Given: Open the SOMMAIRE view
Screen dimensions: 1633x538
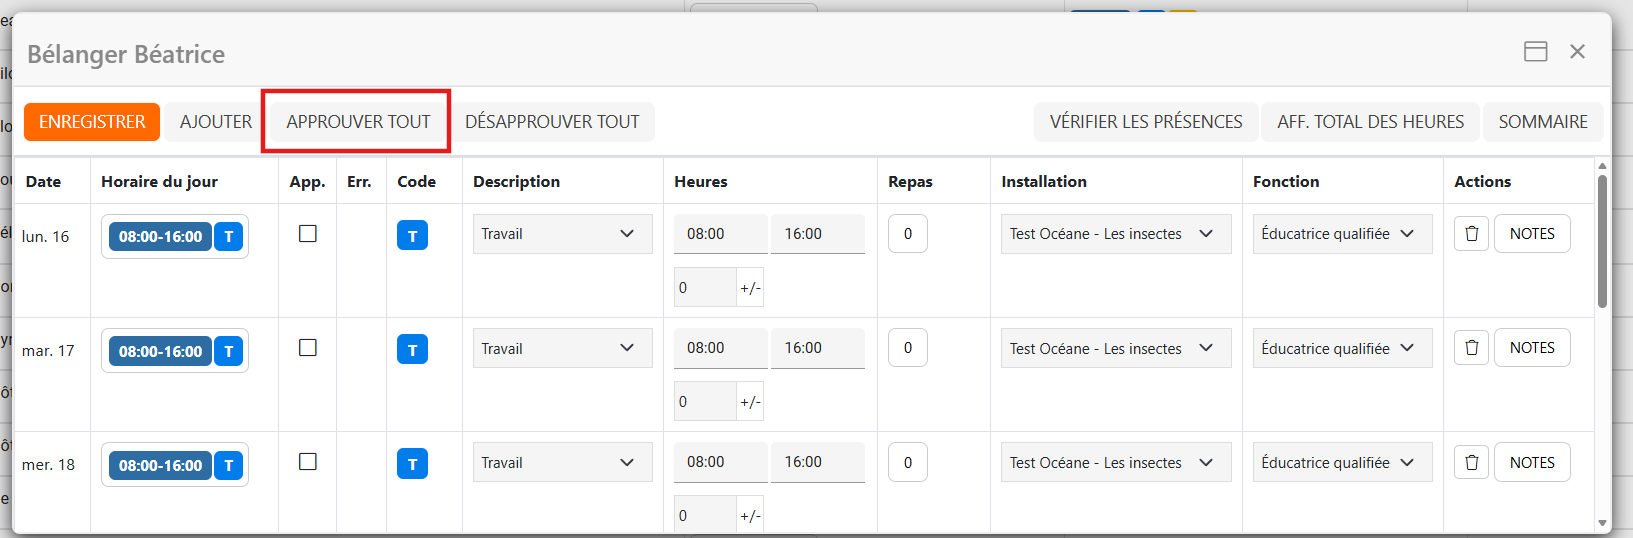Looking at the screenshot, I should click(1542, 122).
